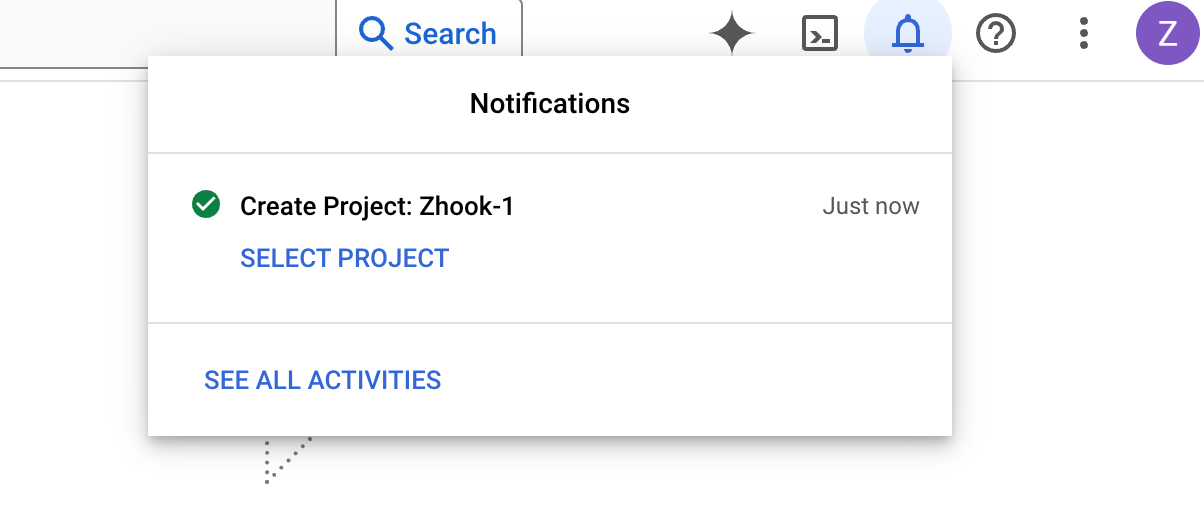This screenshot has height=512, width=1204.
Task: Open the Gemini AI sparkle assistant
Action: [731, 34]
